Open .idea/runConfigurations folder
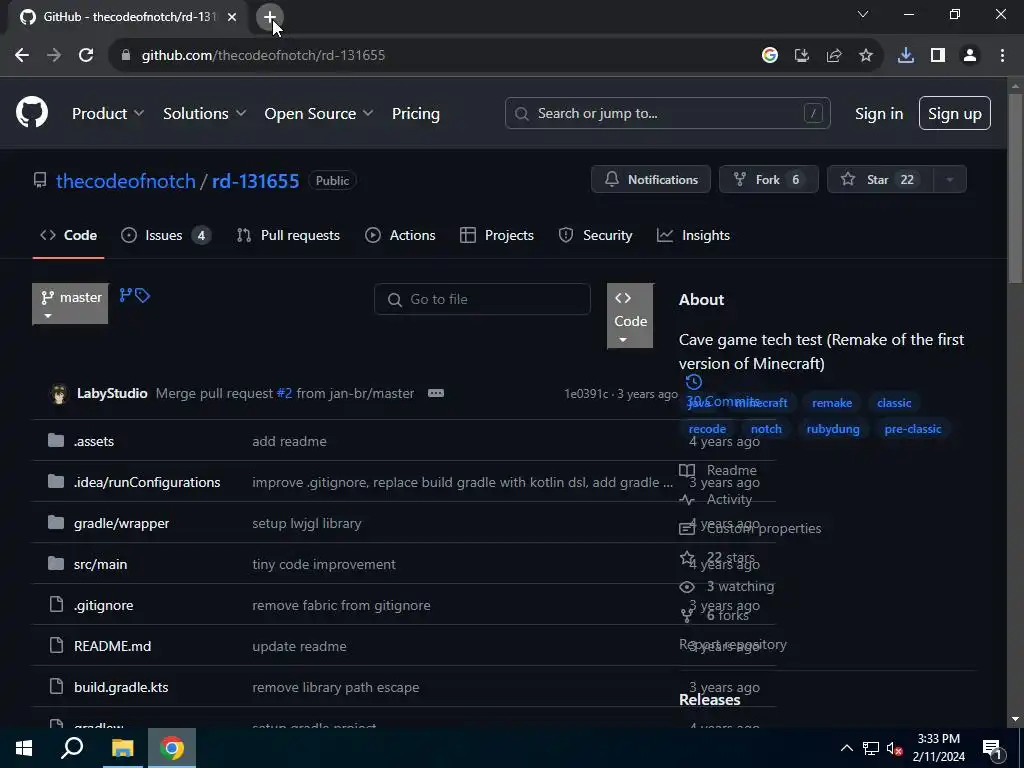This screenshot has width=1024, height=768. (147, 483)
